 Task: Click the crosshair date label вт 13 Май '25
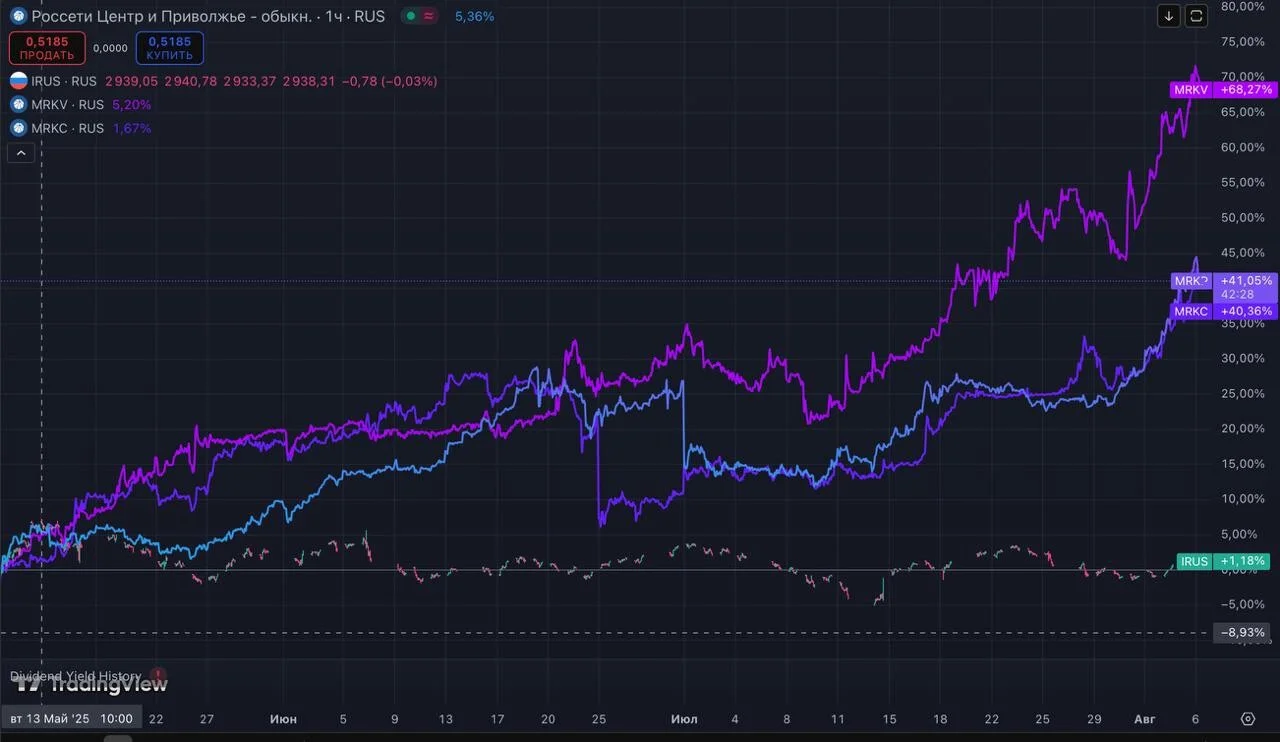coord(71,718)
